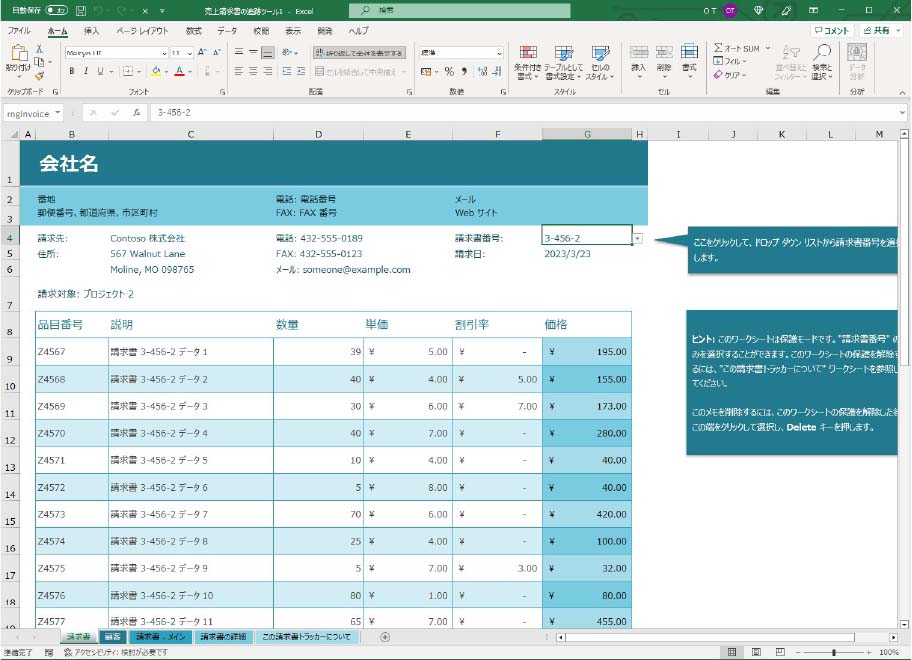The image size is (912, 660).
Task: Open the rngInvoice name box dropdown
Action: (58, 113)
